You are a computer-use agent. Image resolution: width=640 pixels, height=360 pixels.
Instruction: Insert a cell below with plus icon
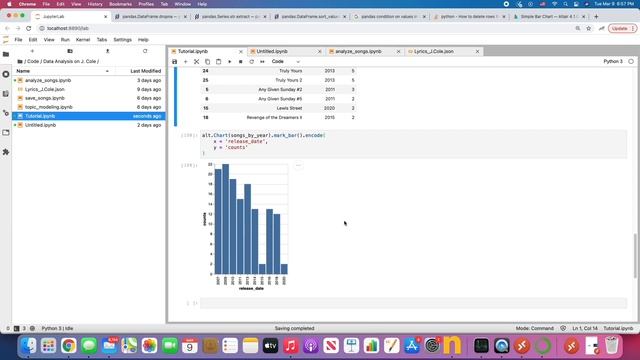click(x=185, y=62)
